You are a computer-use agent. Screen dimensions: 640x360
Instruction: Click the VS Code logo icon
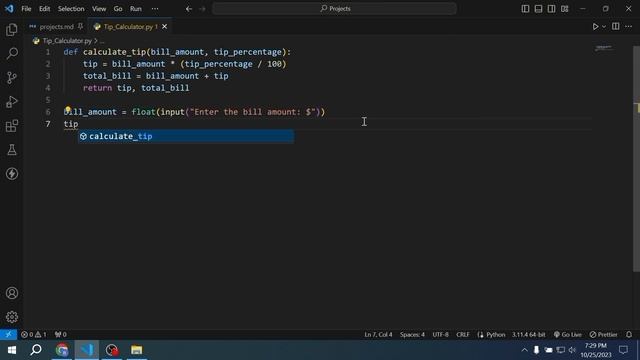click(9, 9)
